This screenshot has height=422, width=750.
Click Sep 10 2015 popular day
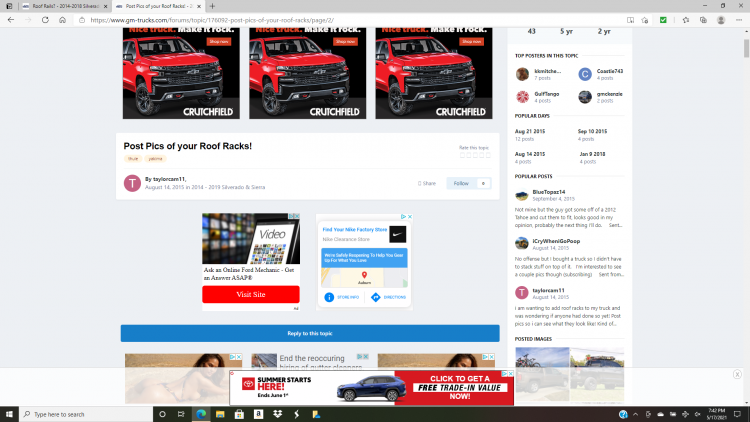[x=592, y=131]
